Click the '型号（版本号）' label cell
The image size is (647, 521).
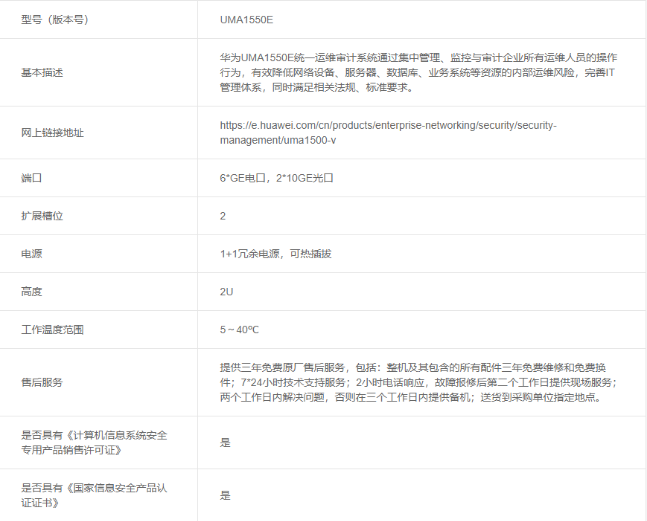click(54, 20)
